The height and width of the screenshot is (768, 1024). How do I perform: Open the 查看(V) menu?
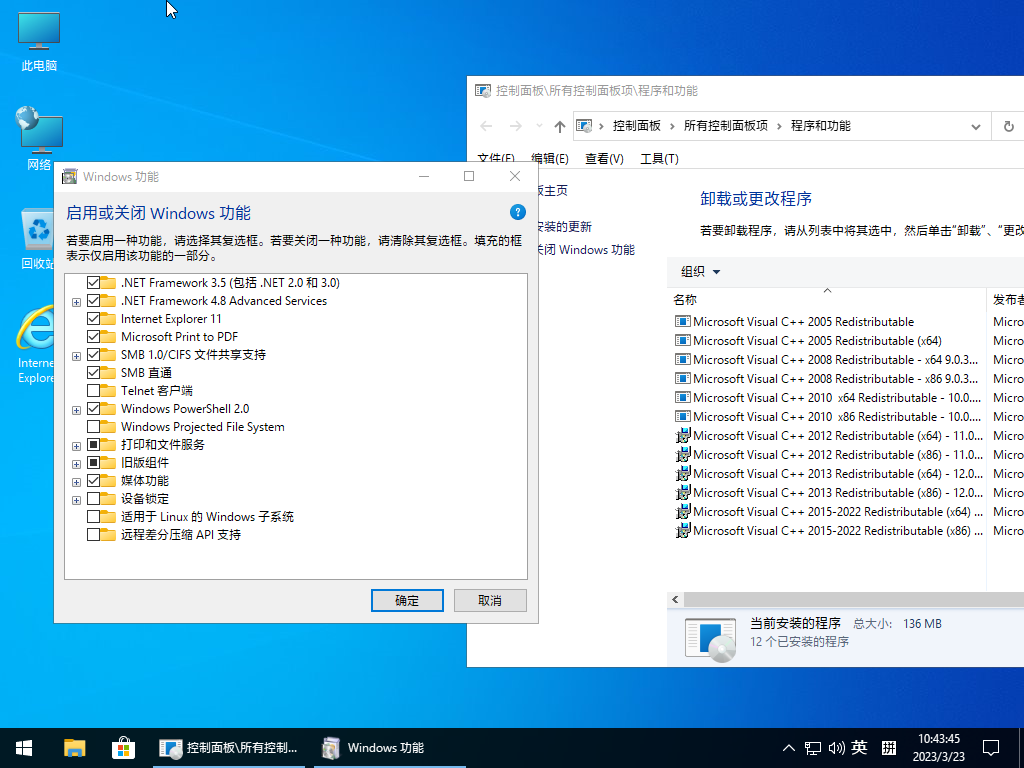[604, 159]
